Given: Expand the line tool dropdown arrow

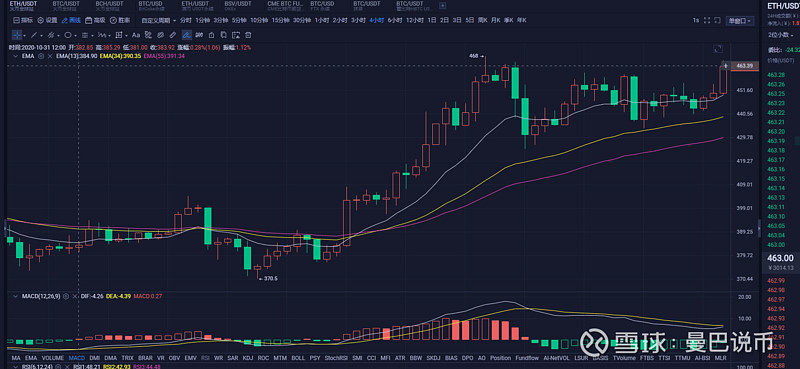Looking at the screenshot, I should pos(41,36).
